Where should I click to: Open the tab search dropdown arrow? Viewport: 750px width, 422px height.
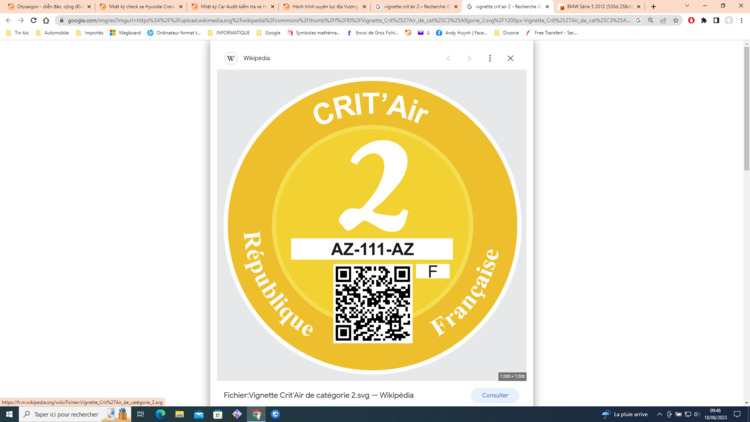pos(687,6)
